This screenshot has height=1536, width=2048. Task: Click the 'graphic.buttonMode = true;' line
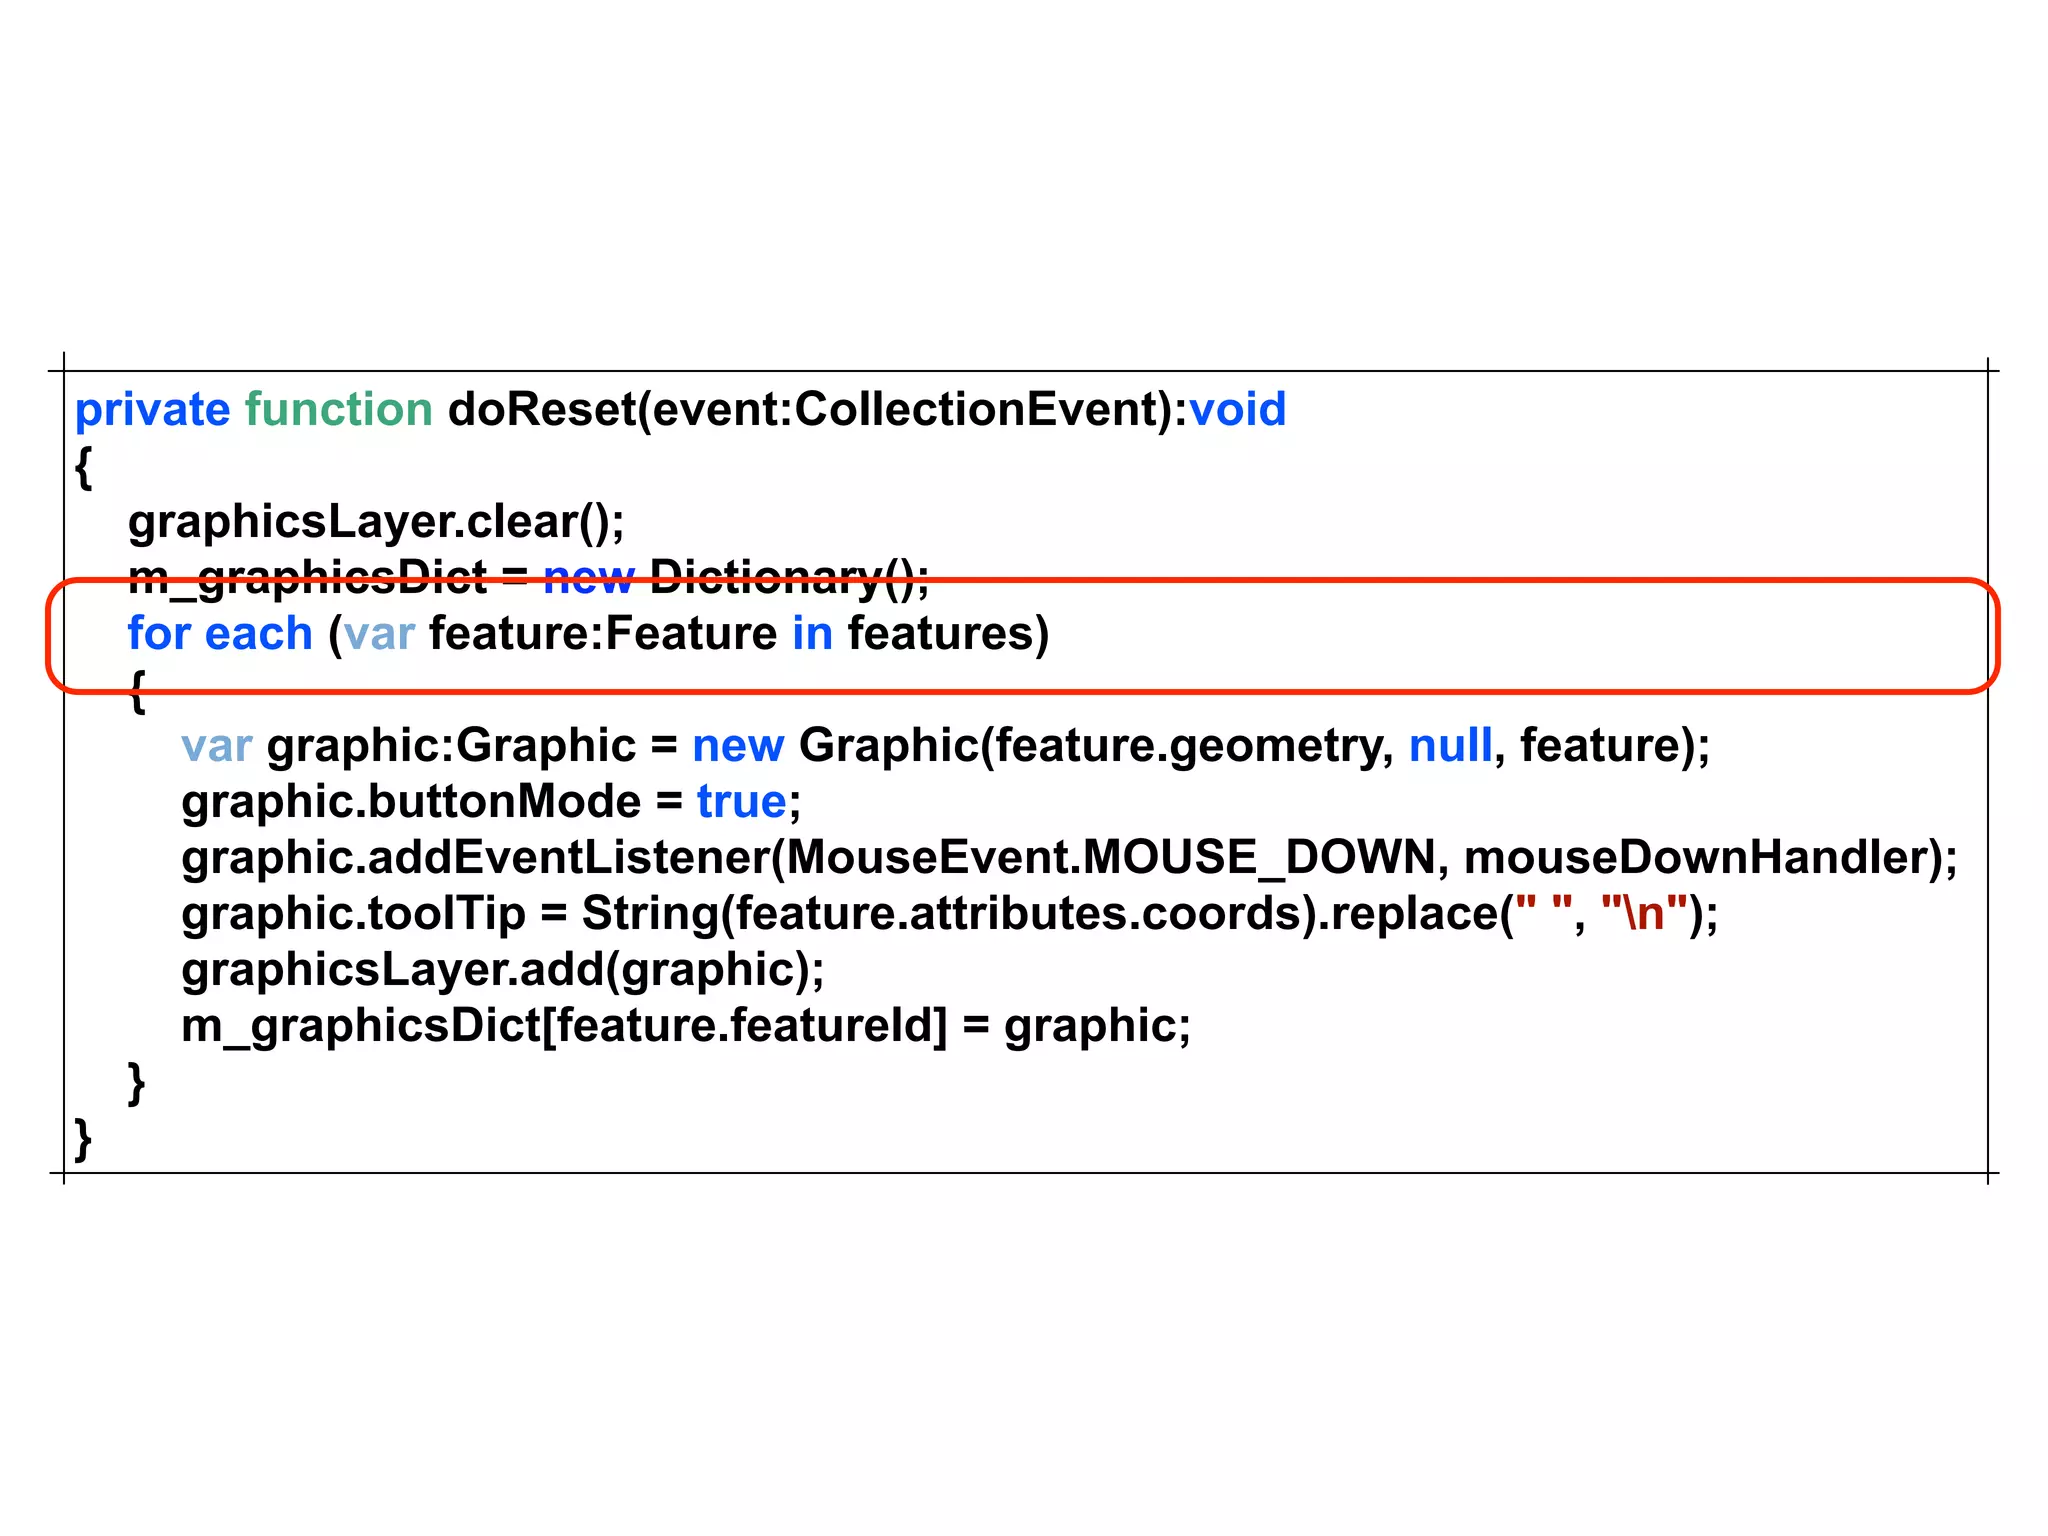pos(492,802)
